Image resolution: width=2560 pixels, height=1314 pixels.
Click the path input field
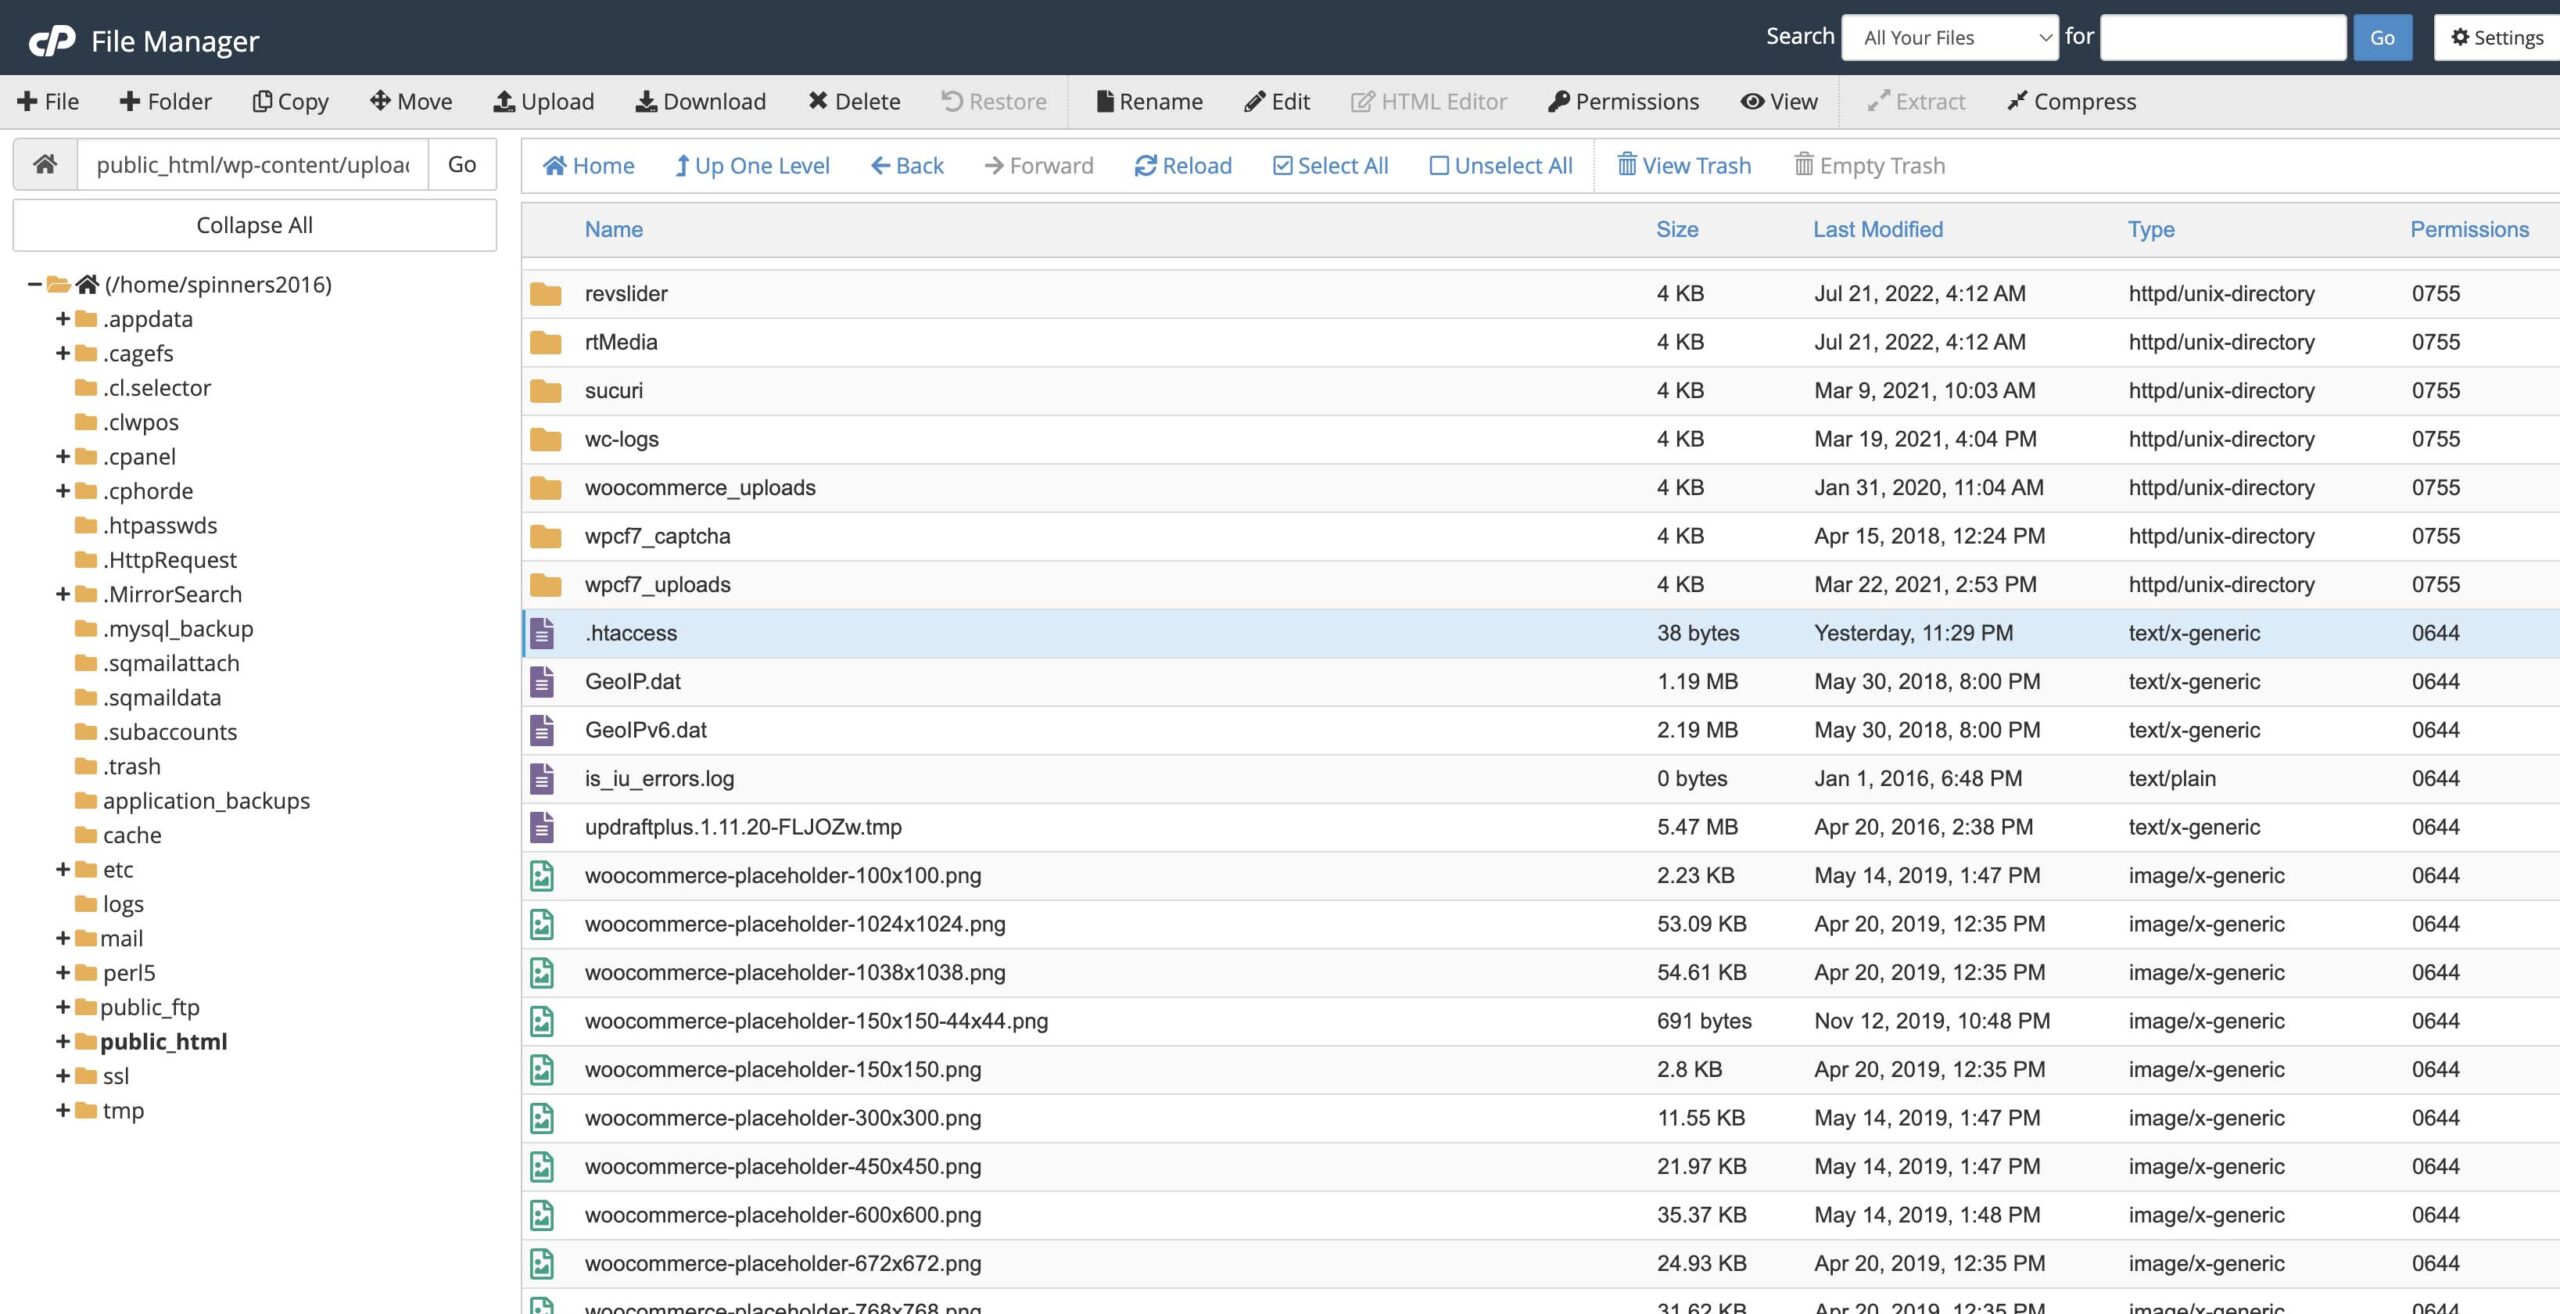(253, 164)
